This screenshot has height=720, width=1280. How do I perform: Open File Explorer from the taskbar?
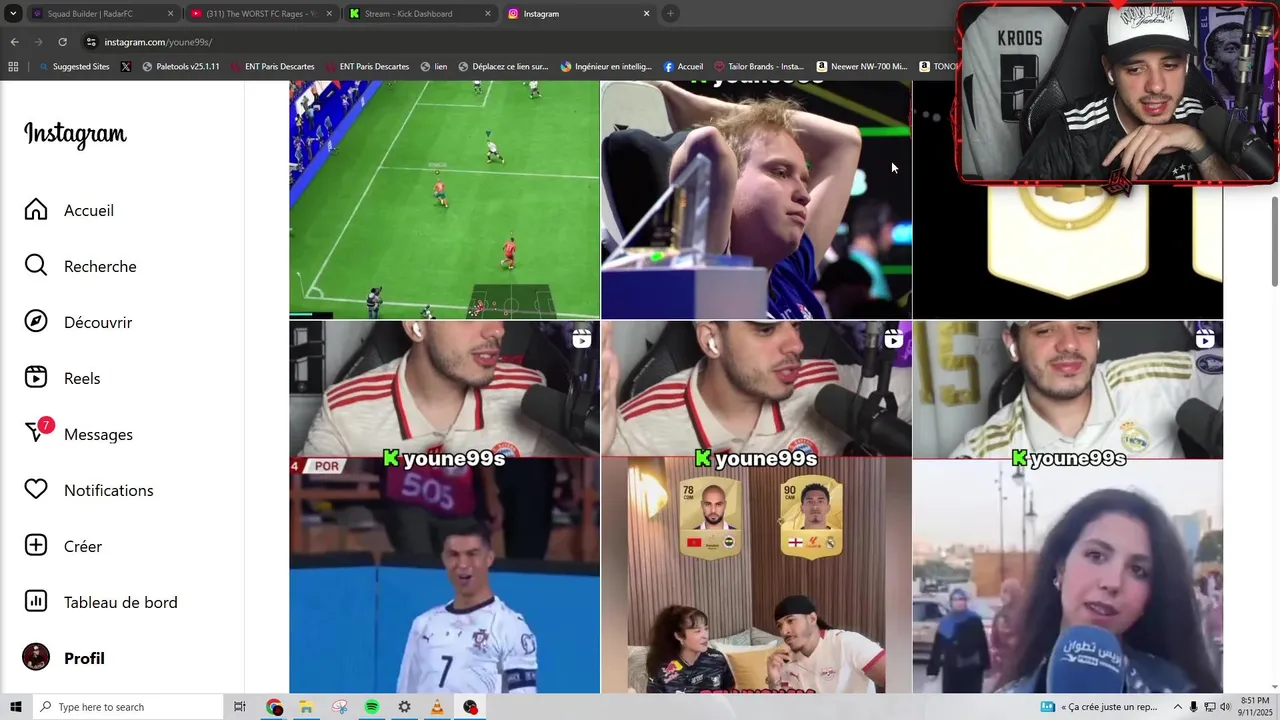point(306,707)
